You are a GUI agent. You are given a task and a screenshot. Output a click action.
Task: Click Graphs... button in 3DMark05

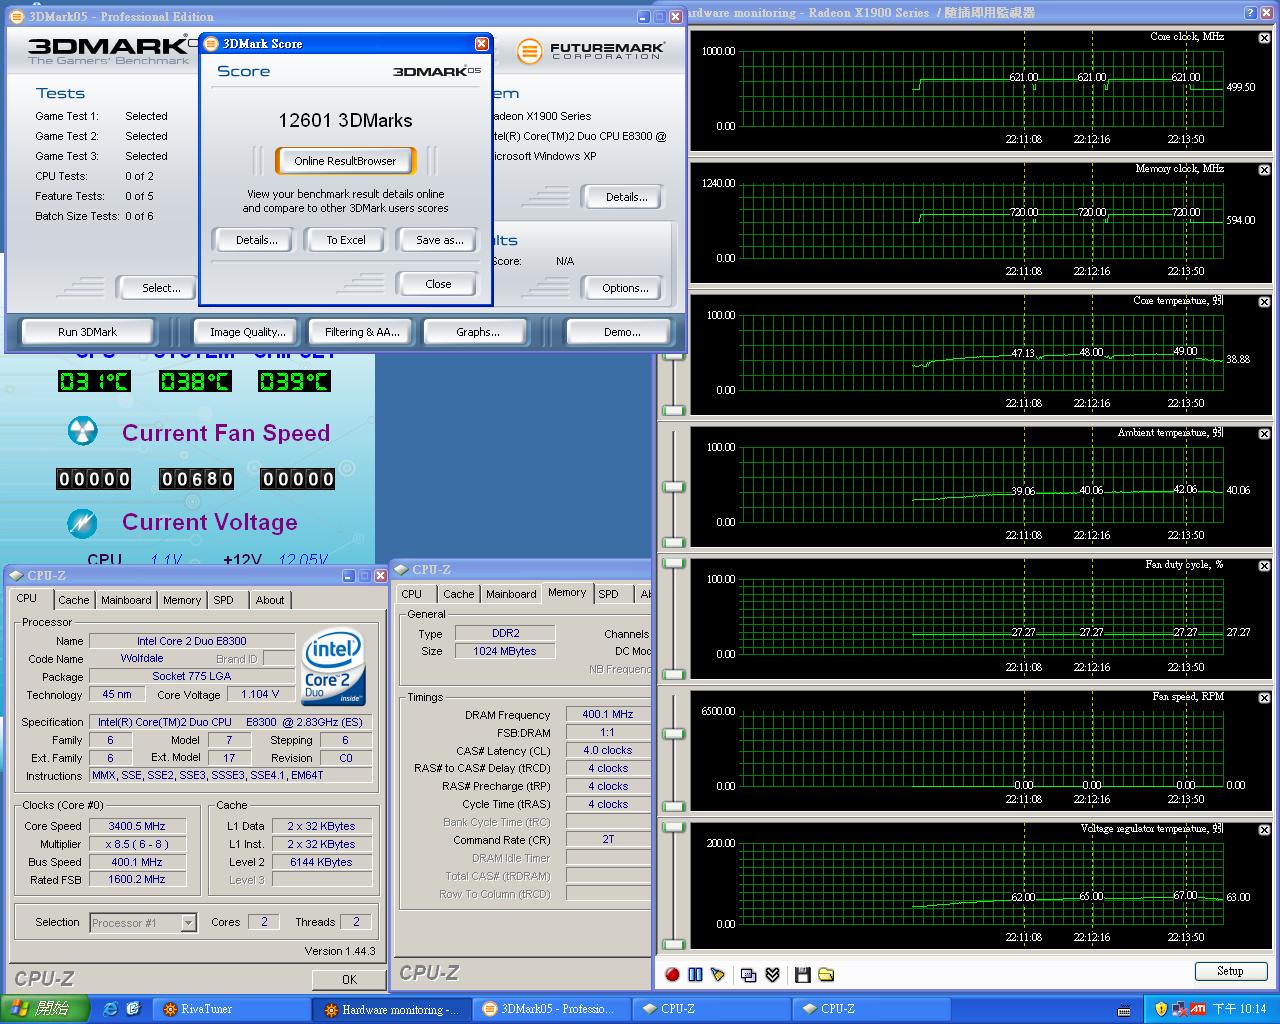tap(477, 332)
